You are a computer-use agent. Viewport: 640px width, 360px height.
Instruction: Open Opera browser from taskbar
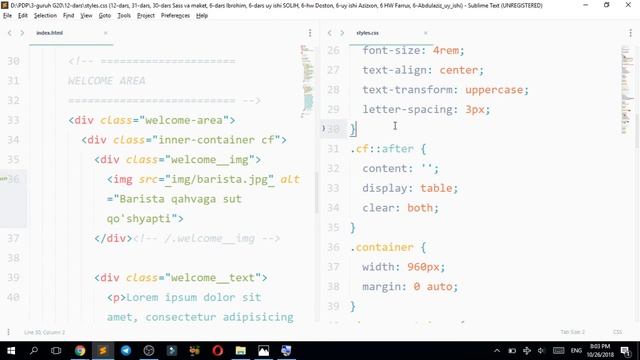pyautogui.click(x=218, y=351)
